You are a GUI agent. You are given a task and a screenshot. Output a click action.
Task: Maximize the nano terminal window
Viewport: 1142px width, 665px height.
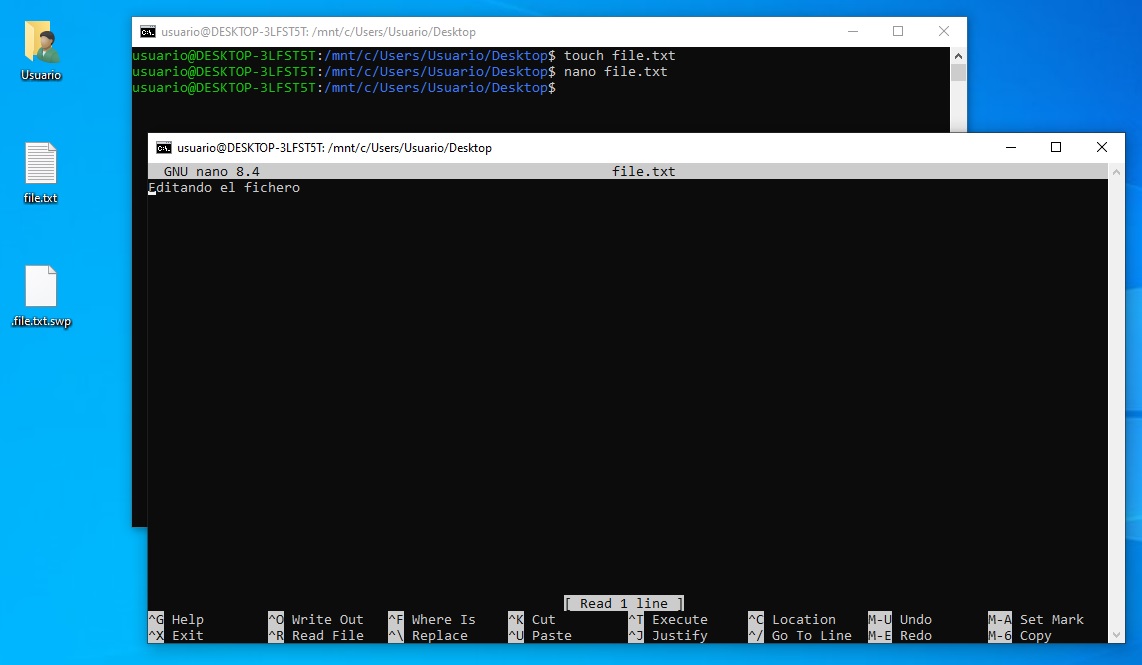1056,148
